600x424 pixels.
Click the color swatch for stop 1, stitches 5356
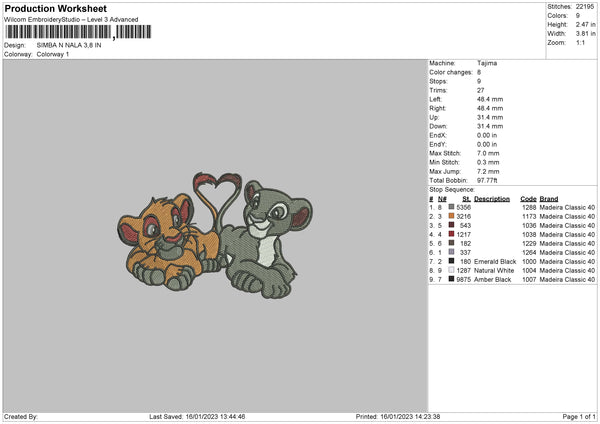coord(452,207)
